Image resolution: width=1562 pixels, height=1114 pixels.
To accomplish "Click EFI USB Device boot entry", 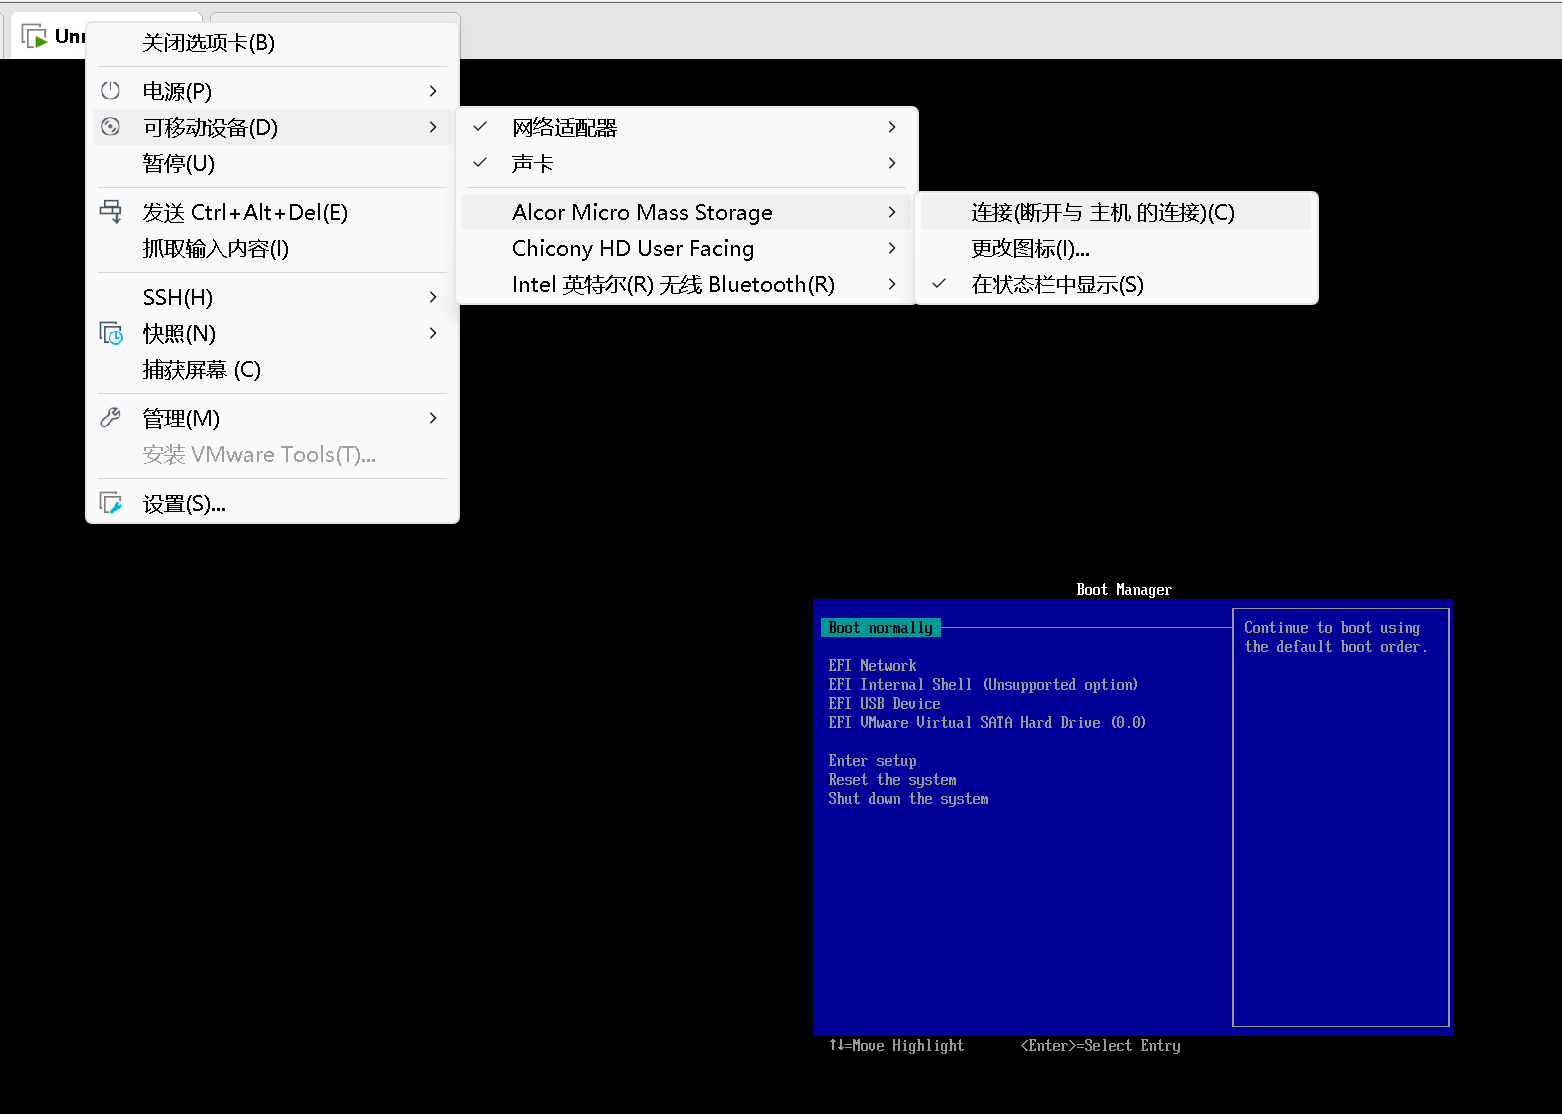I will (x=884, y=704).
